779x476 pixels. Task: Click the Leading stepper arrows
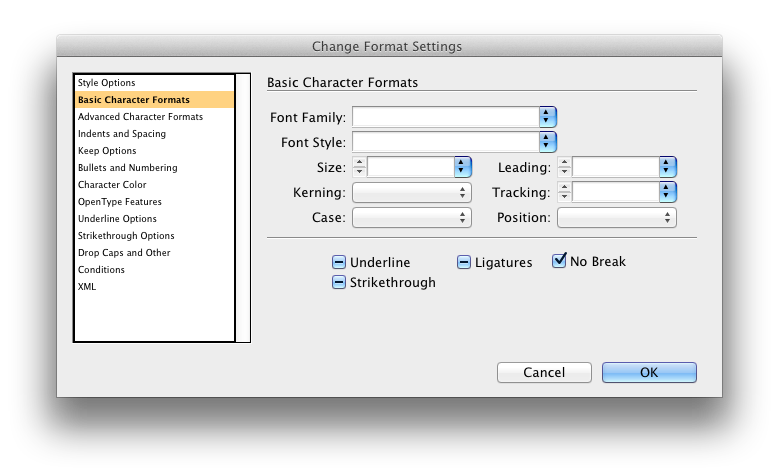click(564, 167)
